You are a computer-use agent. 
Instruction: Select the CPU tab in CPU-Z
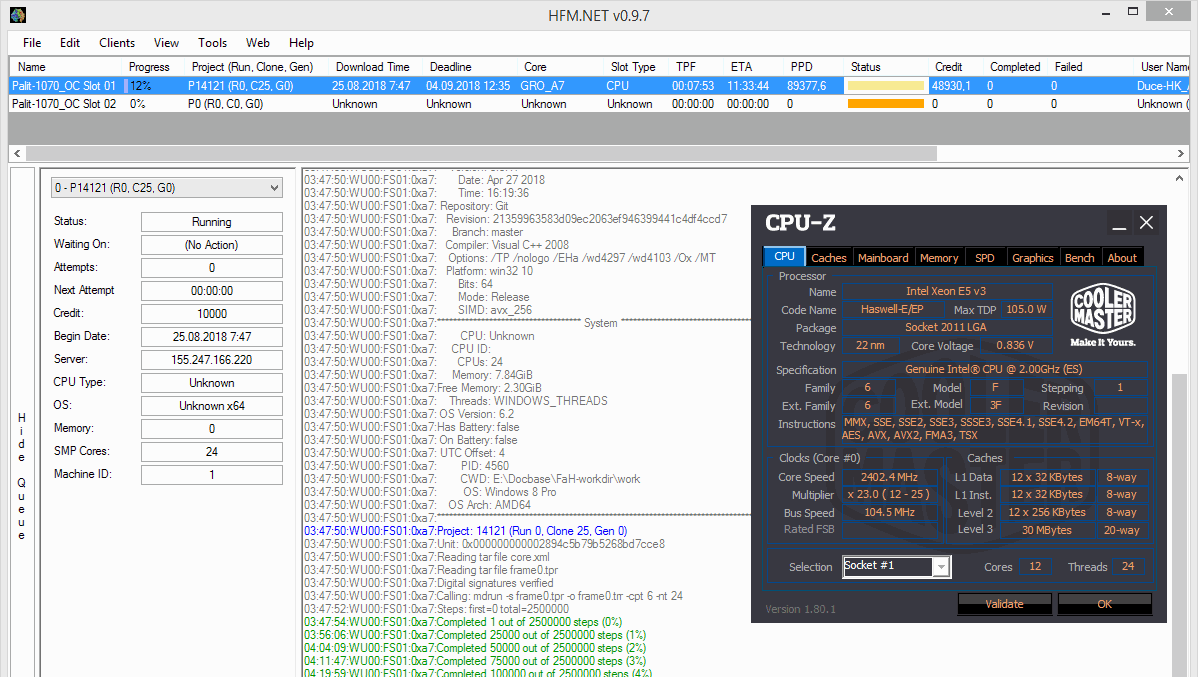pos(784,257)
